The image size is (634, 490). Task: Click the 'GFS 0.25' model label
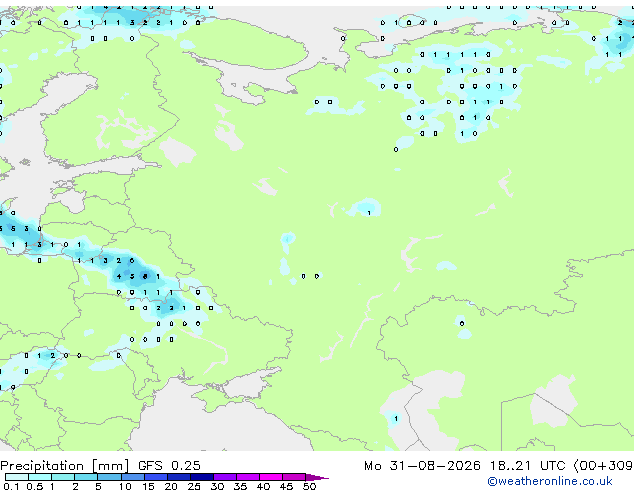coord(169,466)
